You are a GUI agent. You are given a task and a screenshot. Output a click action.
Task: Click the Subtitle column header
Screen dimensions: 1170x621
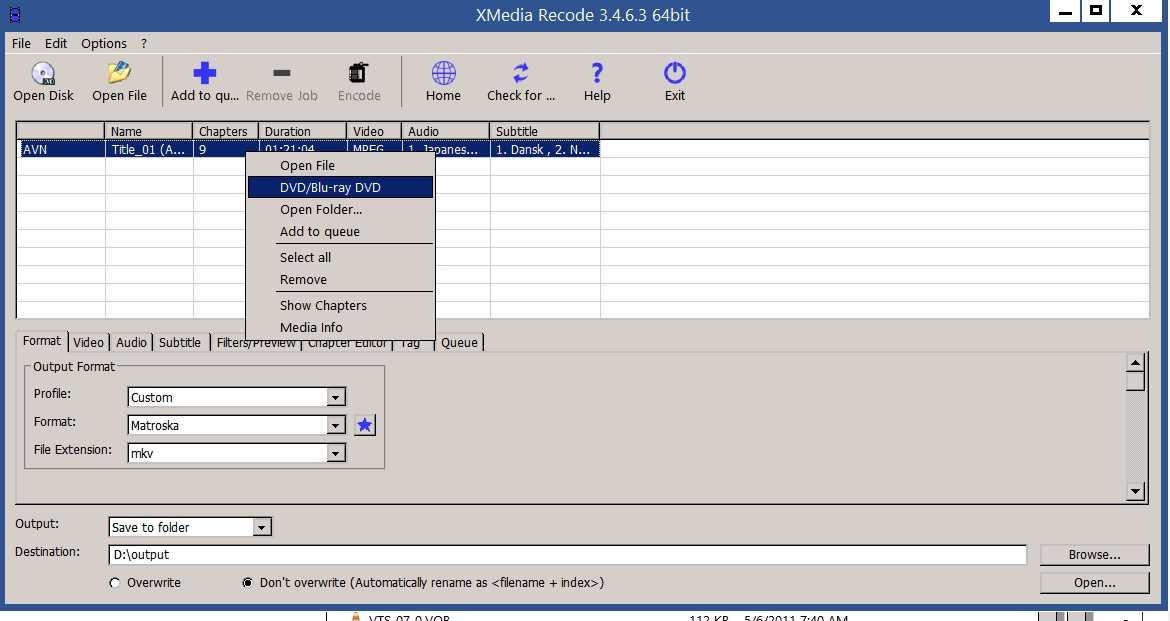click(545, 131)
